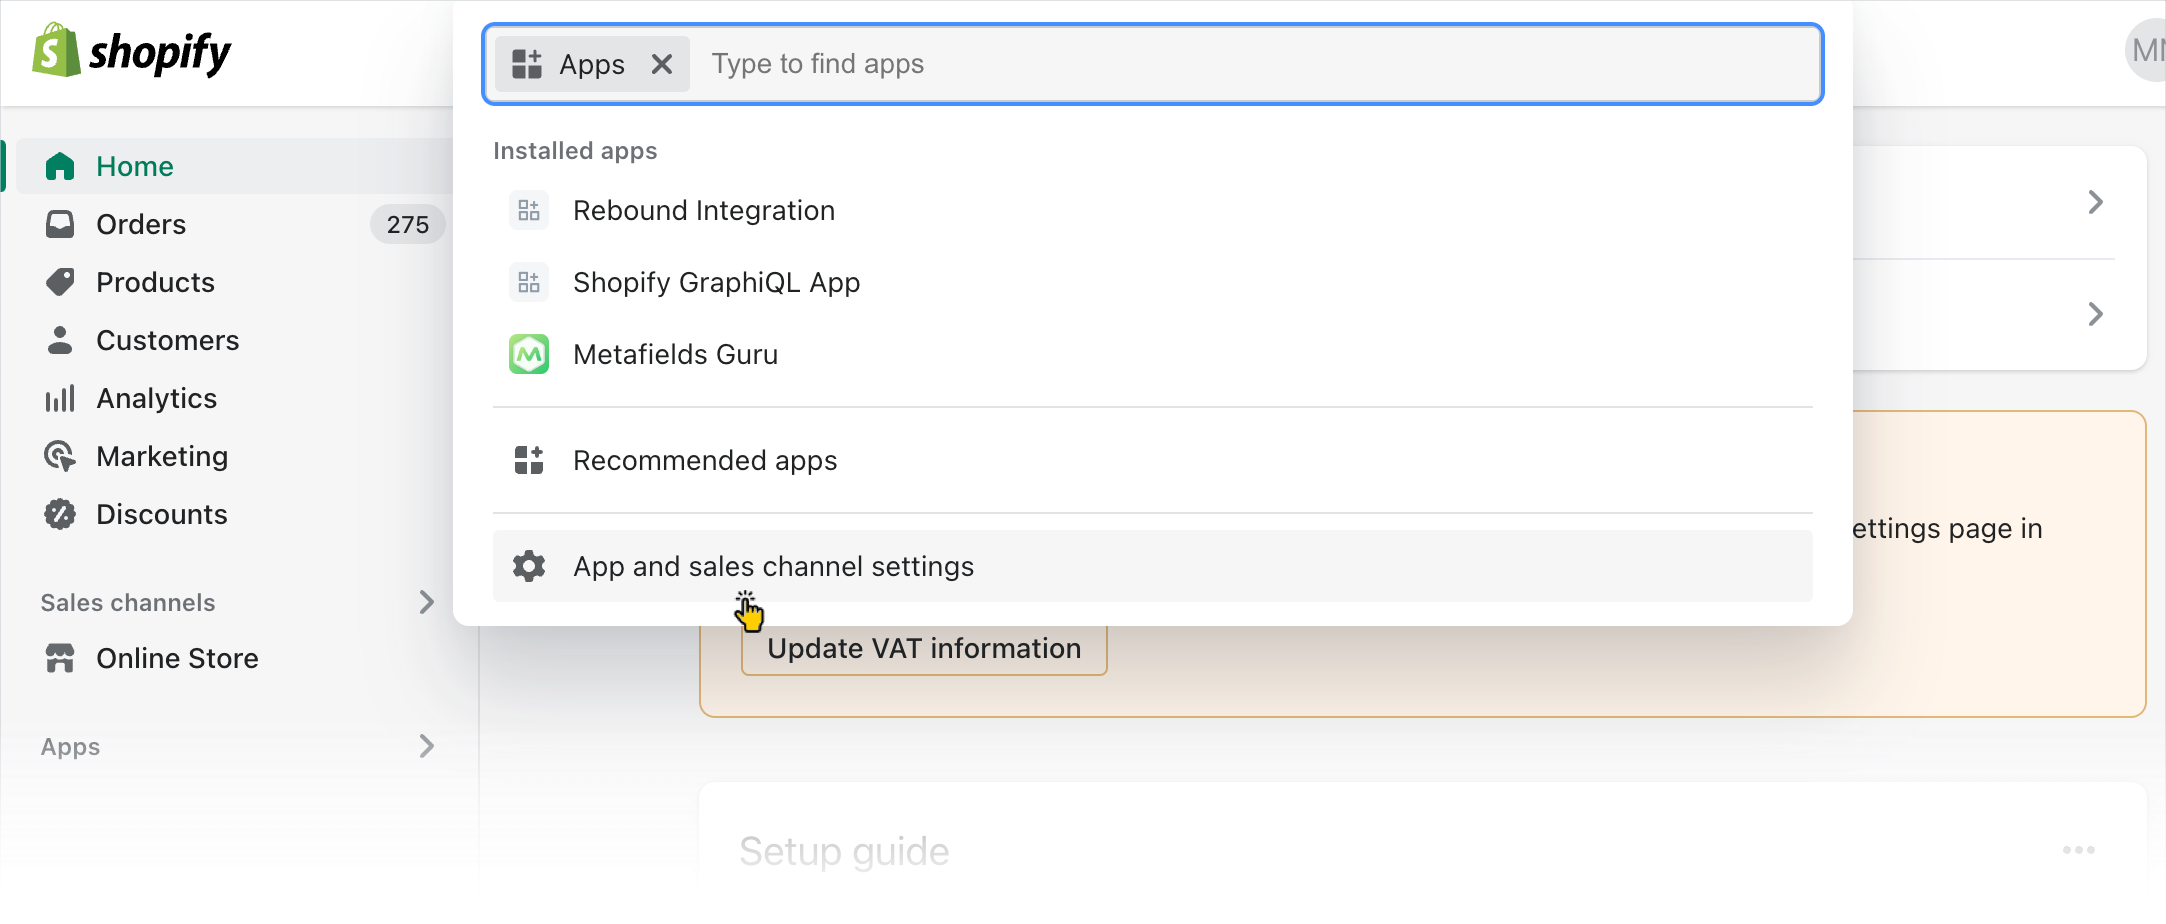This screenshot has width=2166, height=924.
Task: Open App and sales channel settings
Action: (x=773, y=566)
